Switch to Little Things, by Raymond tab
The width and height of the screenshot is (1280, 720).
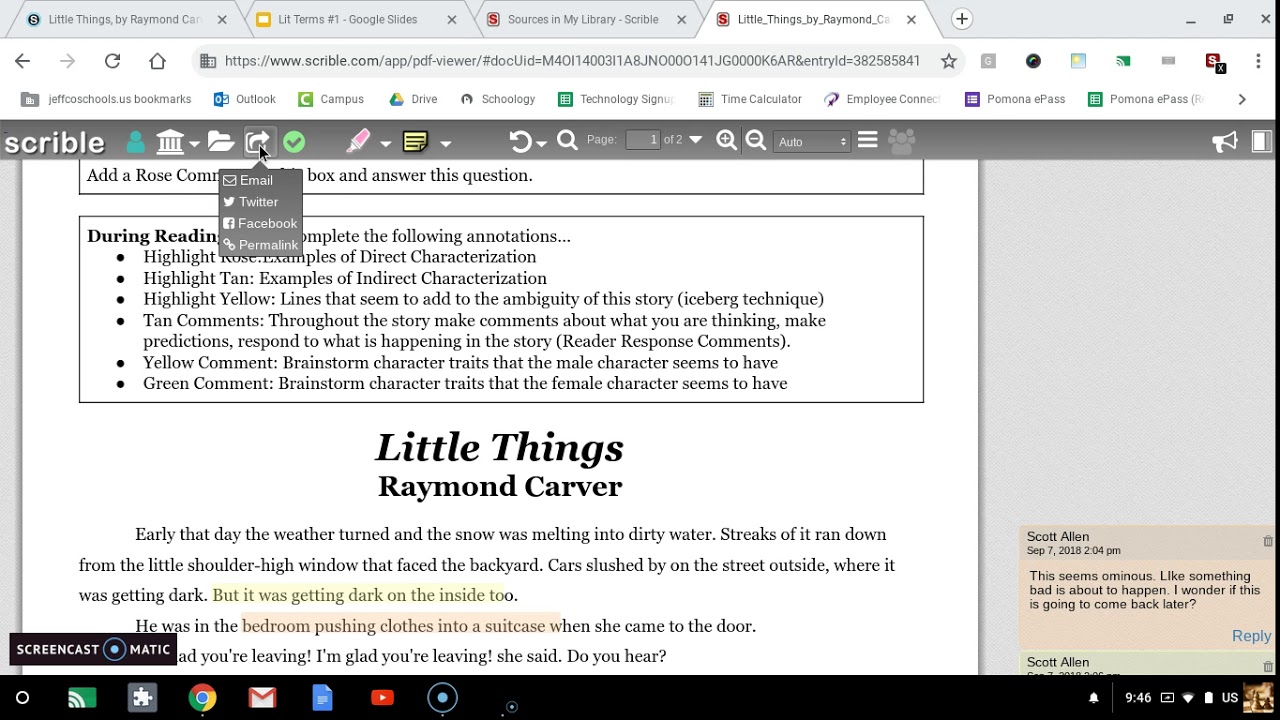tap(125, 19)
